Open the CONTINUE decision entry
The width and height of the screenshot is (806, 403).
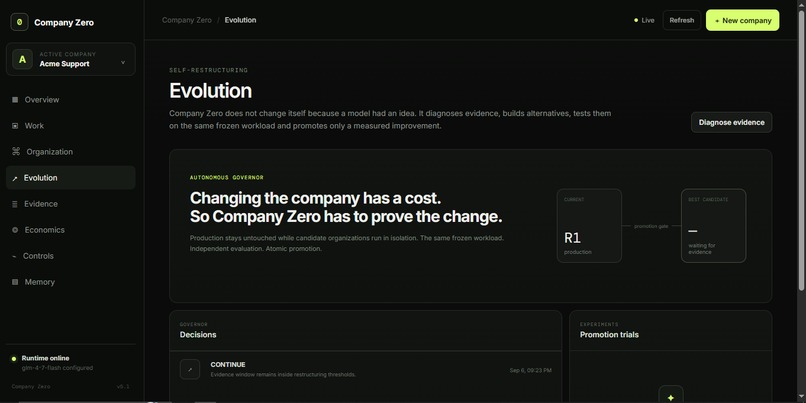(x=365, y=370)
